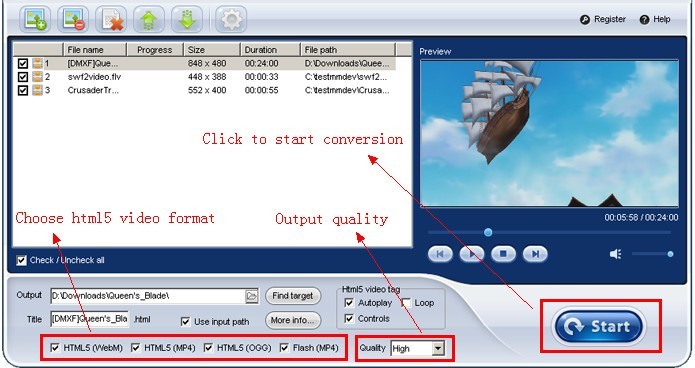The width and height of the screenshot is (695, 368).
Task: Play the preview video
Action: tap(472, 254)
